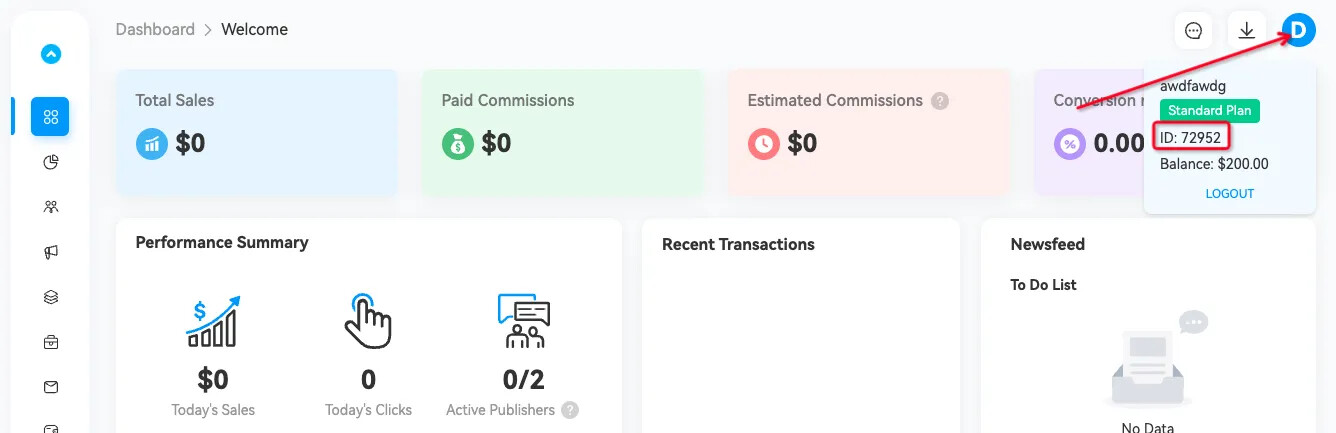Select the Paid Commissions card
This screenshot has height=433, width=1336.
562,132
